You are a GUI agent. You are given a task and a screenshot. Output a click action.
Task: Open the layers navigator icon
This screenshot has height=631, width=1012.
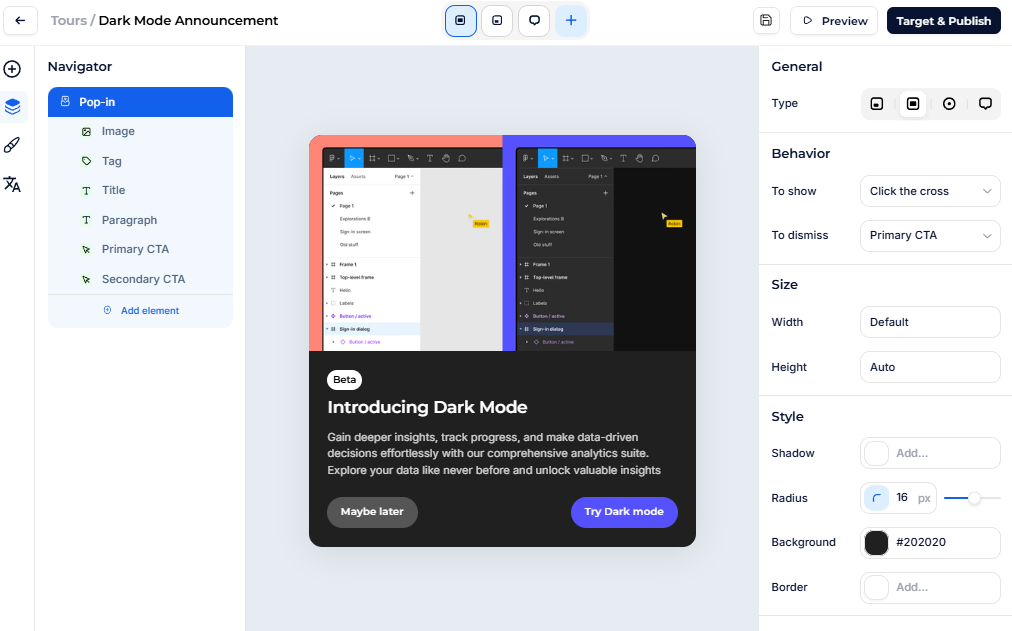pyautogui.click(x=12, y=107)
